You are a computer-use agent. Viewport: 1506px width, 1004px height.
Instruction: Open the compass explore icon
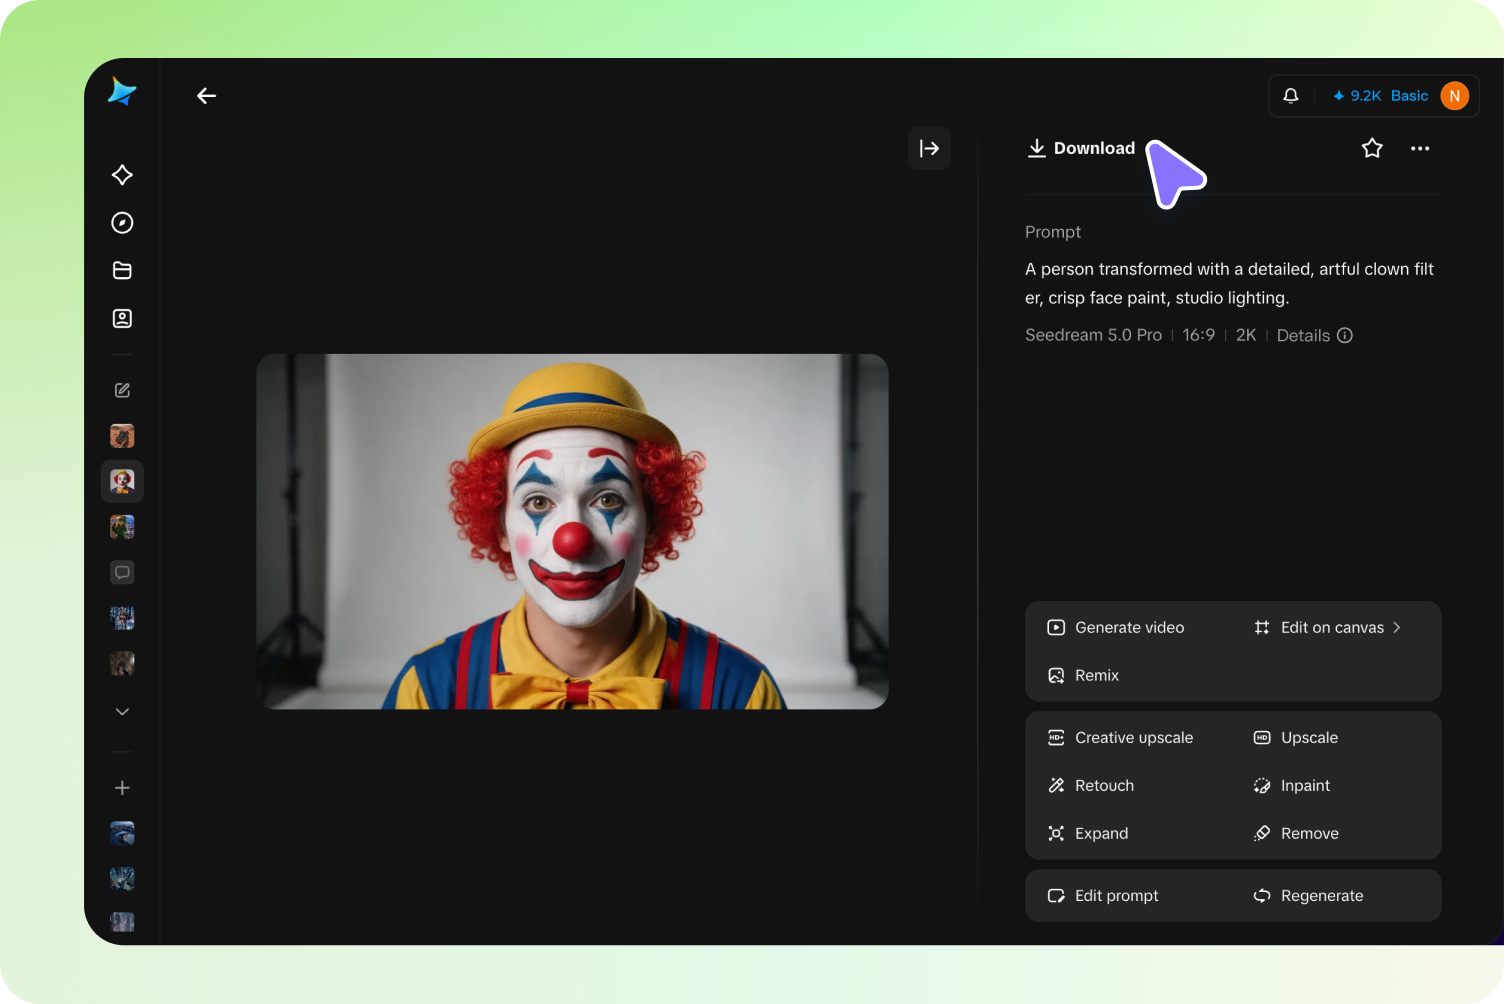[x=122, y=223]
